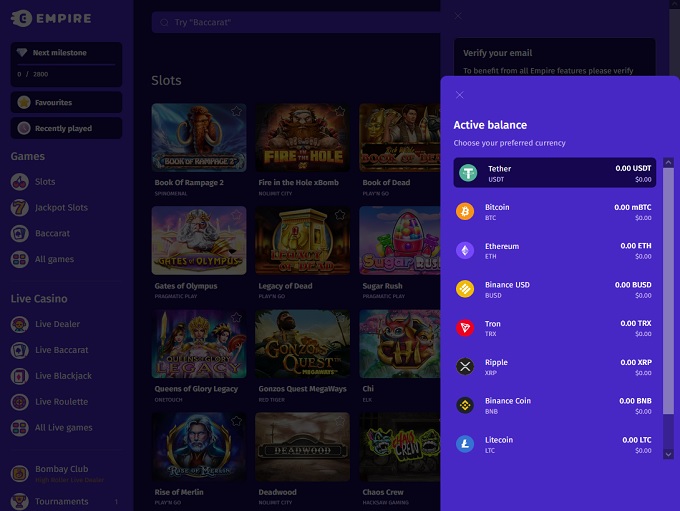This screenshot has width=680, height=511.
Task: Click the 0.00 BNB balance value
Action: point(635,401)
